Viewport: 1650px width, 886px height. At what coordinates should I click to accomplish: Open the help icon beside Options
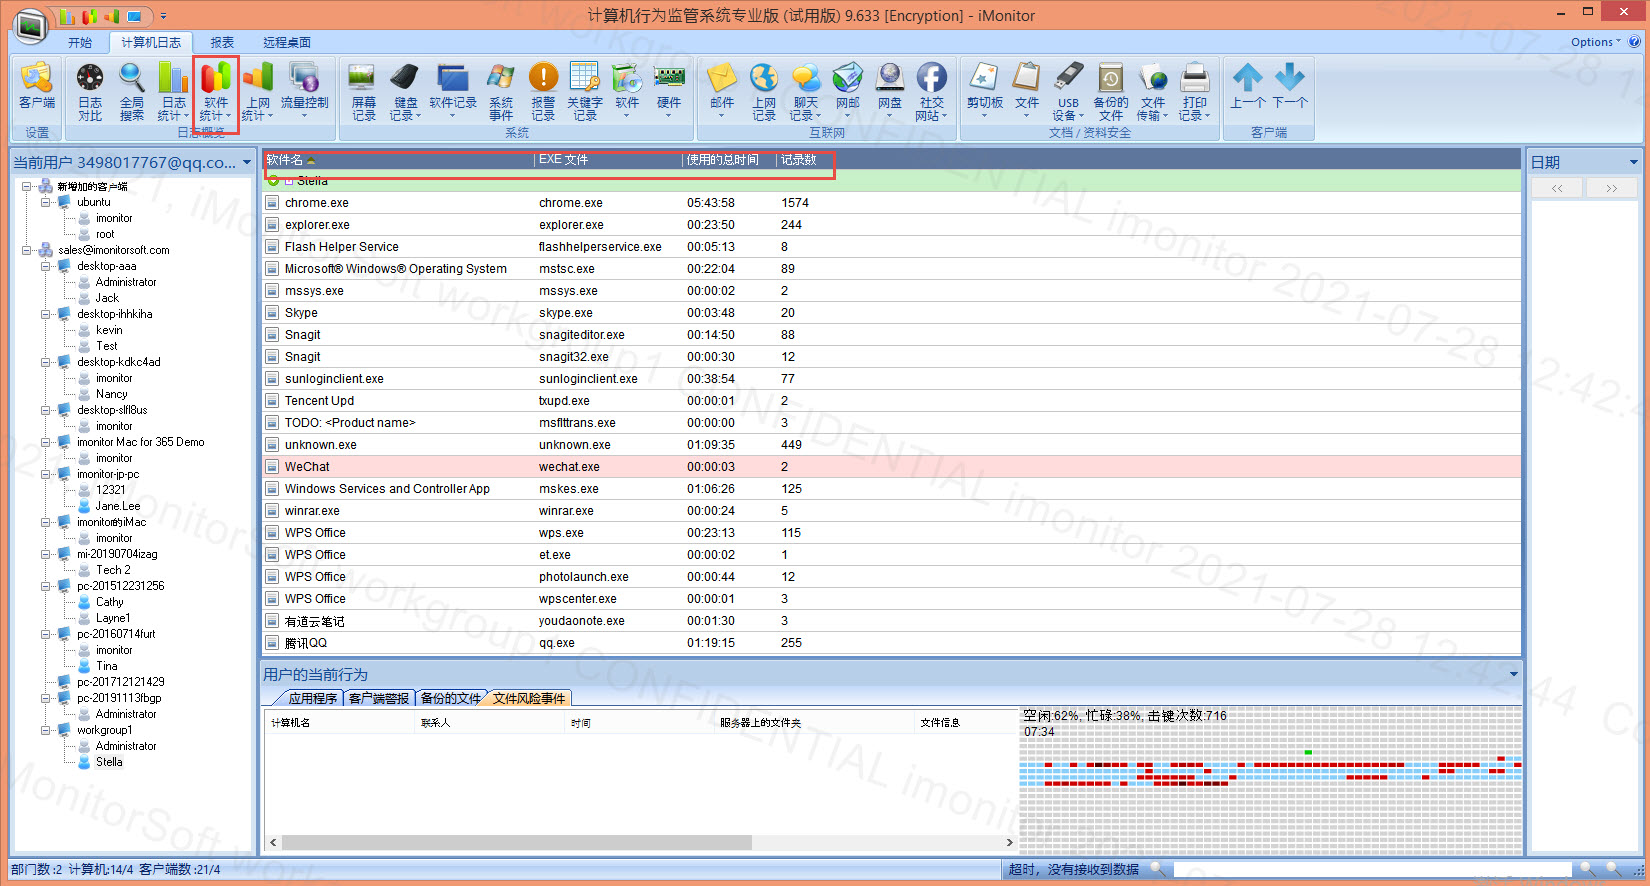pyautogui.click(x=1635, y=42)
